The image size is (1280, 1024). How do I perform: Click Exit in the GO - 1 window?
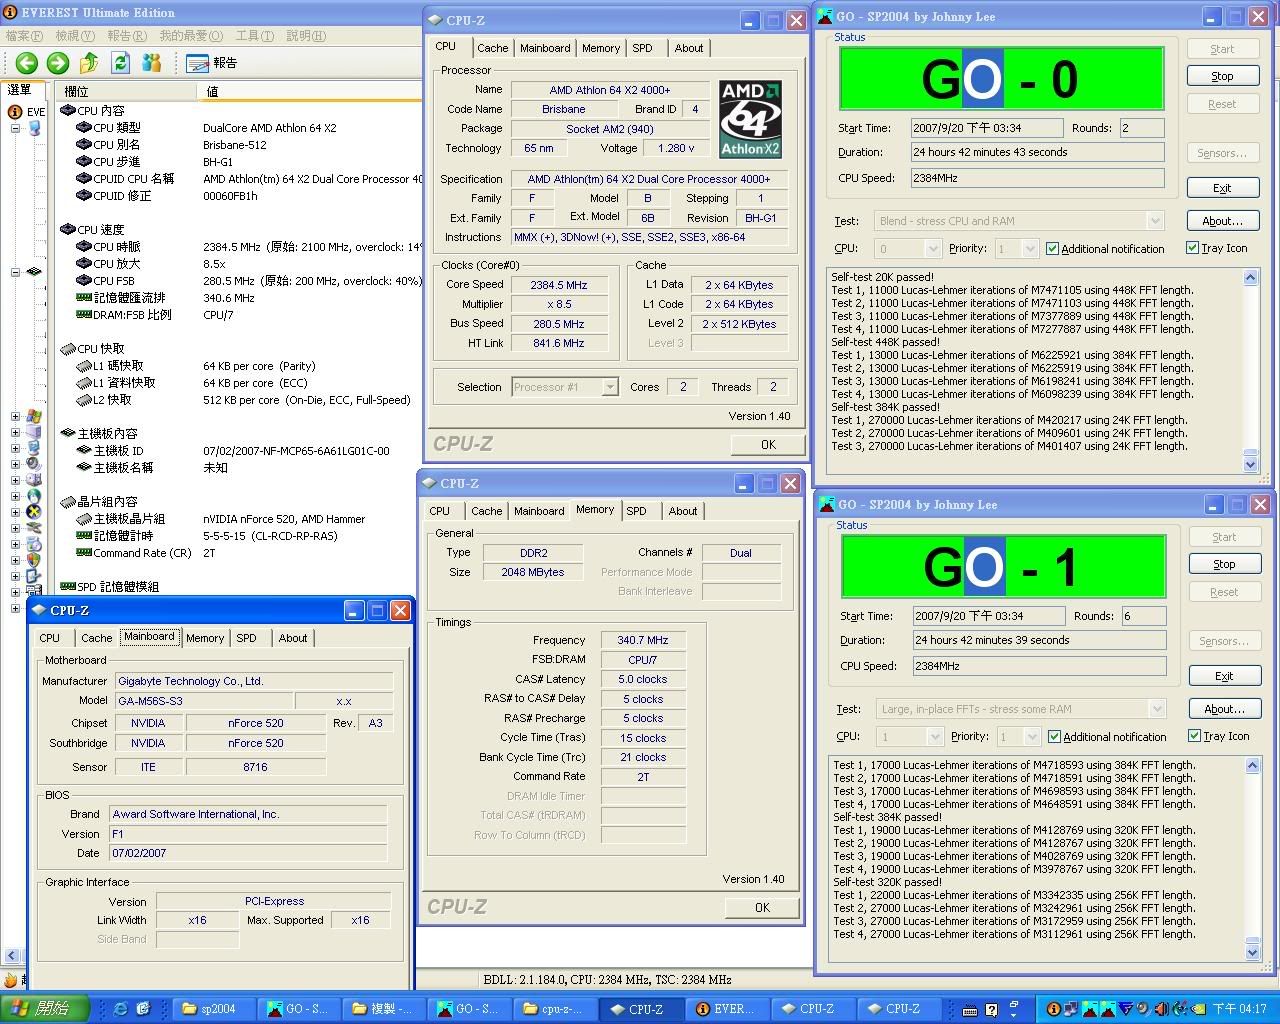(1224, 676)
